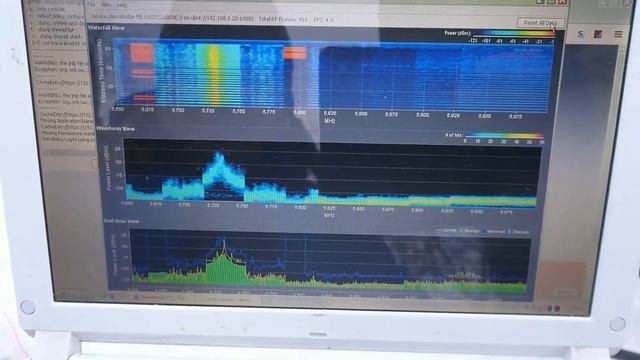
Task: Click the S extension icon in the background browser
Action: [580, 34]
